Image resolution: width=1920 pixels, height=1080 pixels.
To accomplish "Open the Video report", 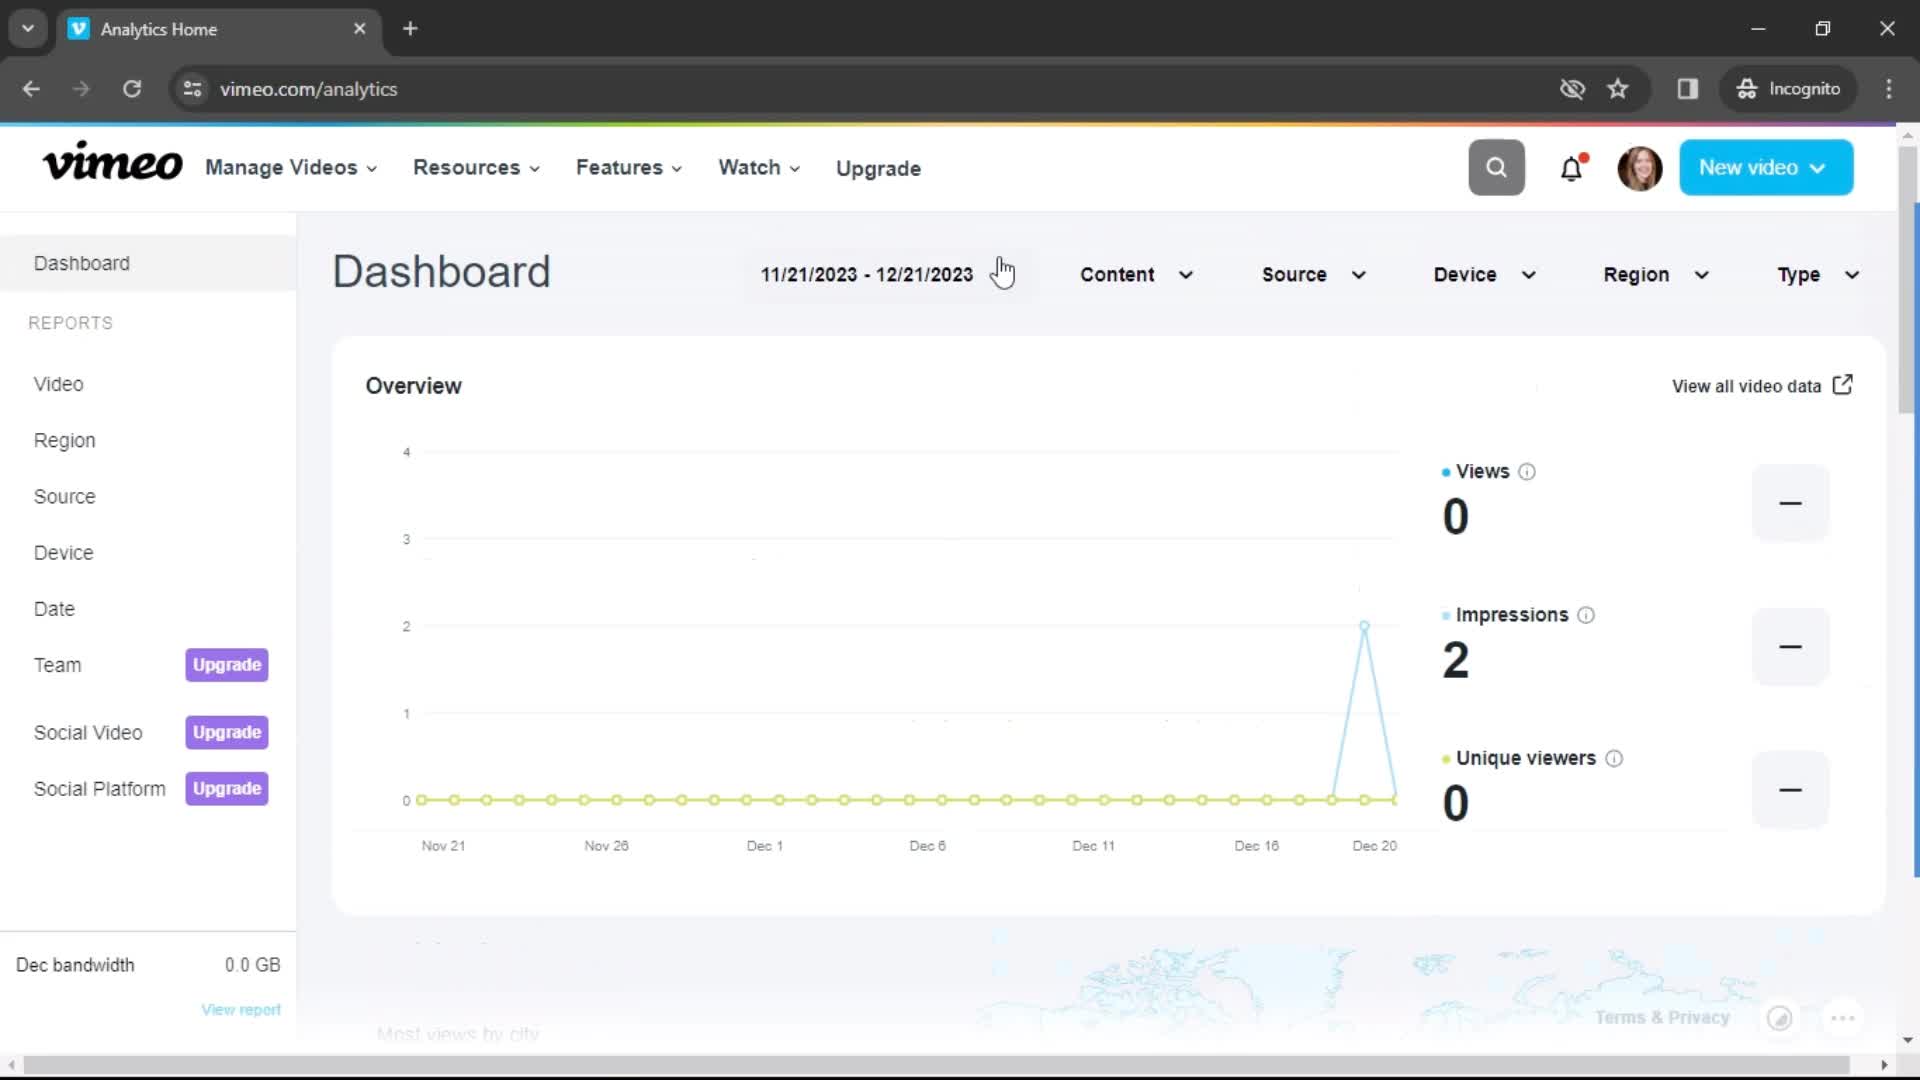I will click(x=58, y=384).
